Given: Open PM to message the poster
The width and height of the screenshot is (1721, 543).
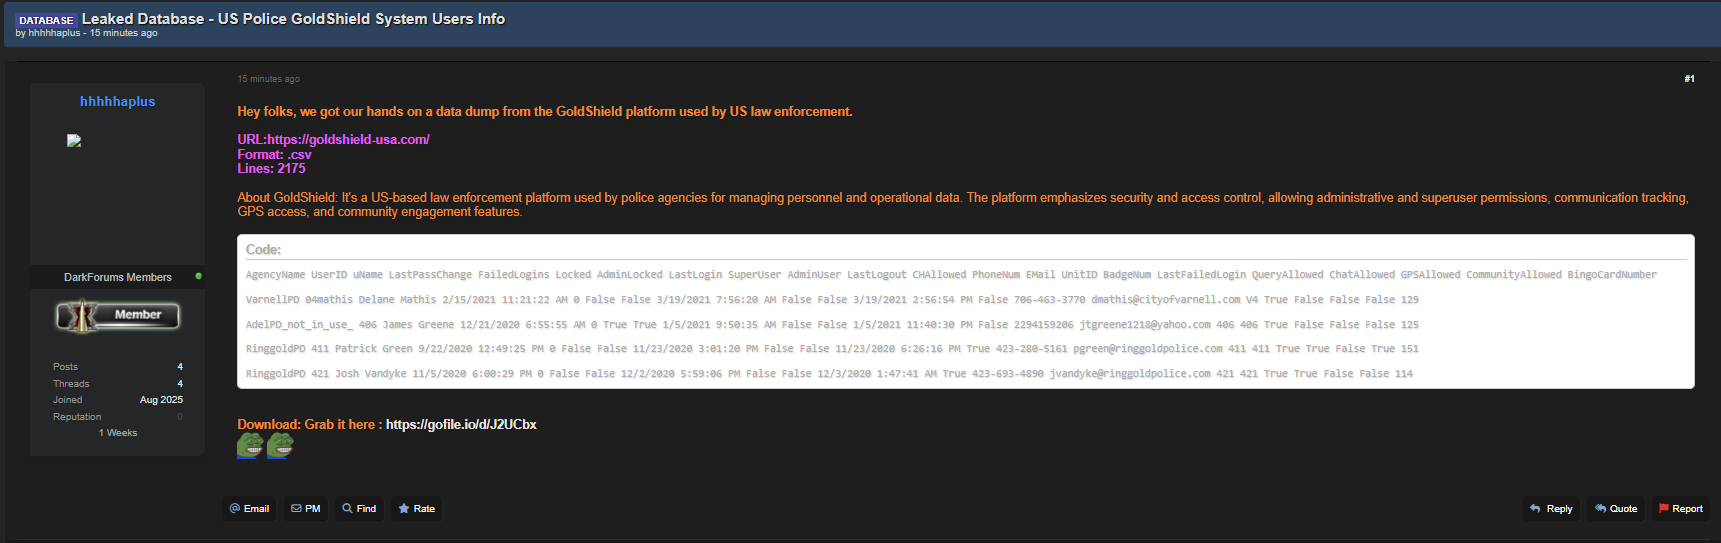Looking at the screenshot, I should click(x=306, y=509).
